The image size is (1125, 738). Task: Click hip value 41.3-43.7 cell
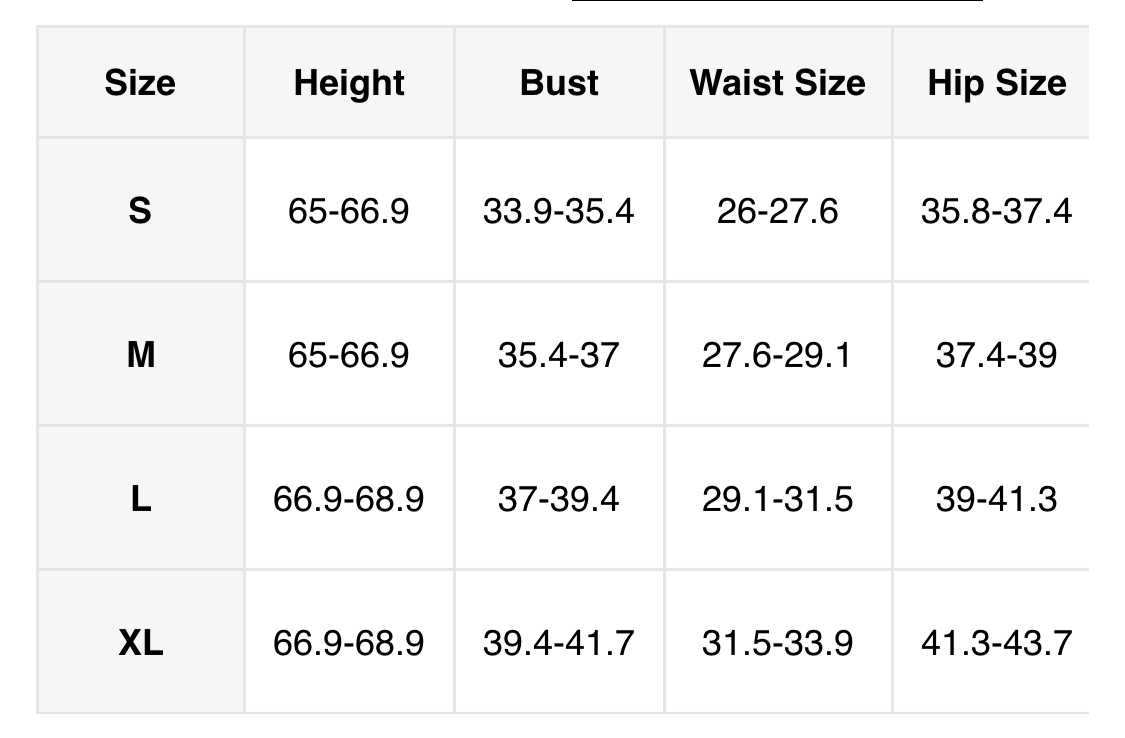point(996,642)
